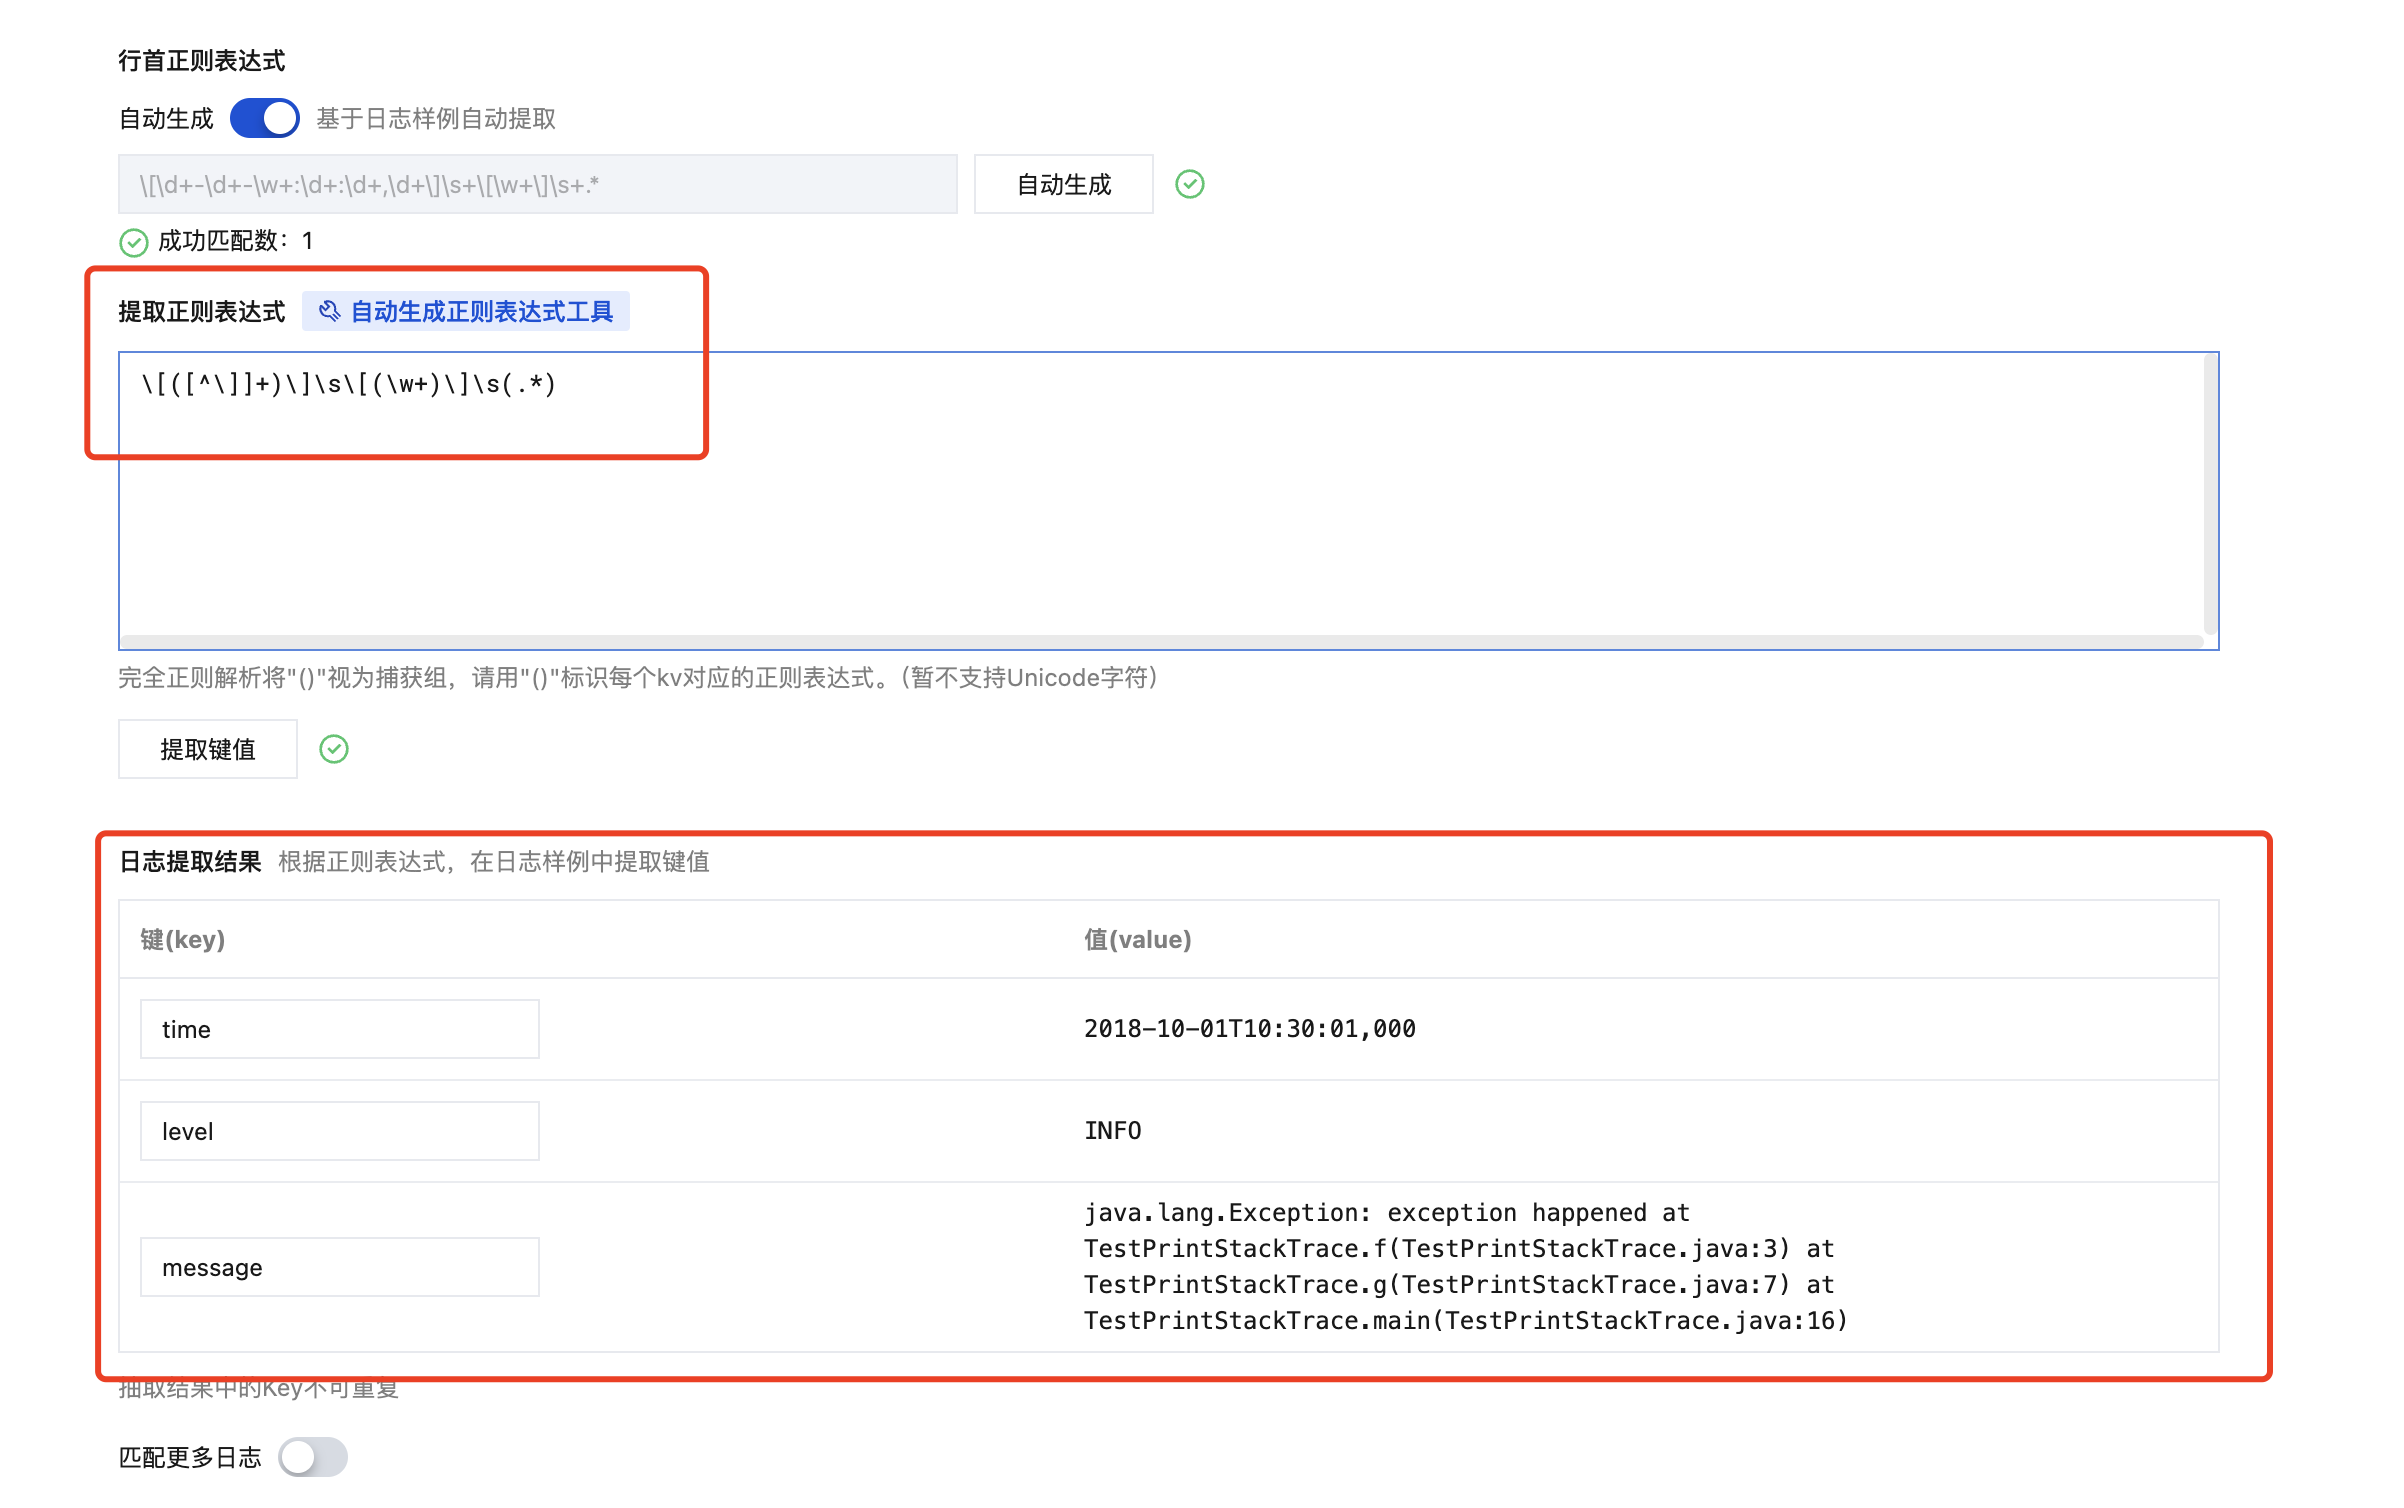Viewport: 2404px width, 1508px height.
Task: Click the 值(value) column header
Action: tap(1137, 939)
